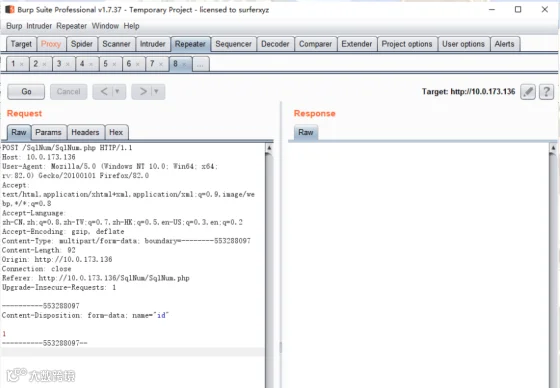The height and width of the screenshot is (388, 560).
Task: Open the Proxy tab
Action: [51, 44]
